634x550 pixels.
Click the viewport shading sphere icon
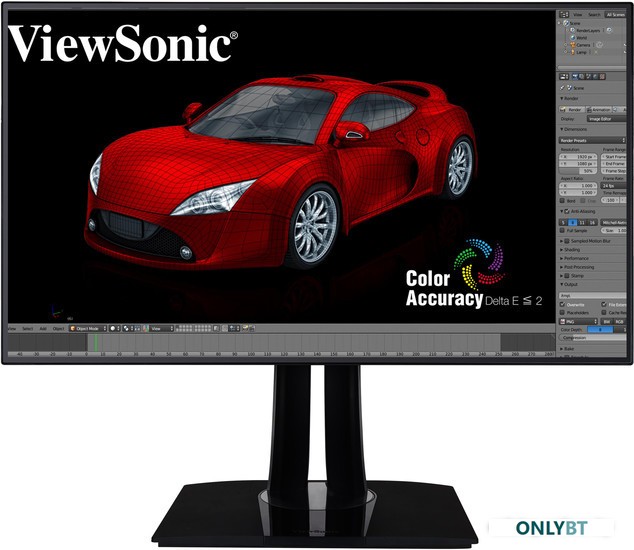113,328
